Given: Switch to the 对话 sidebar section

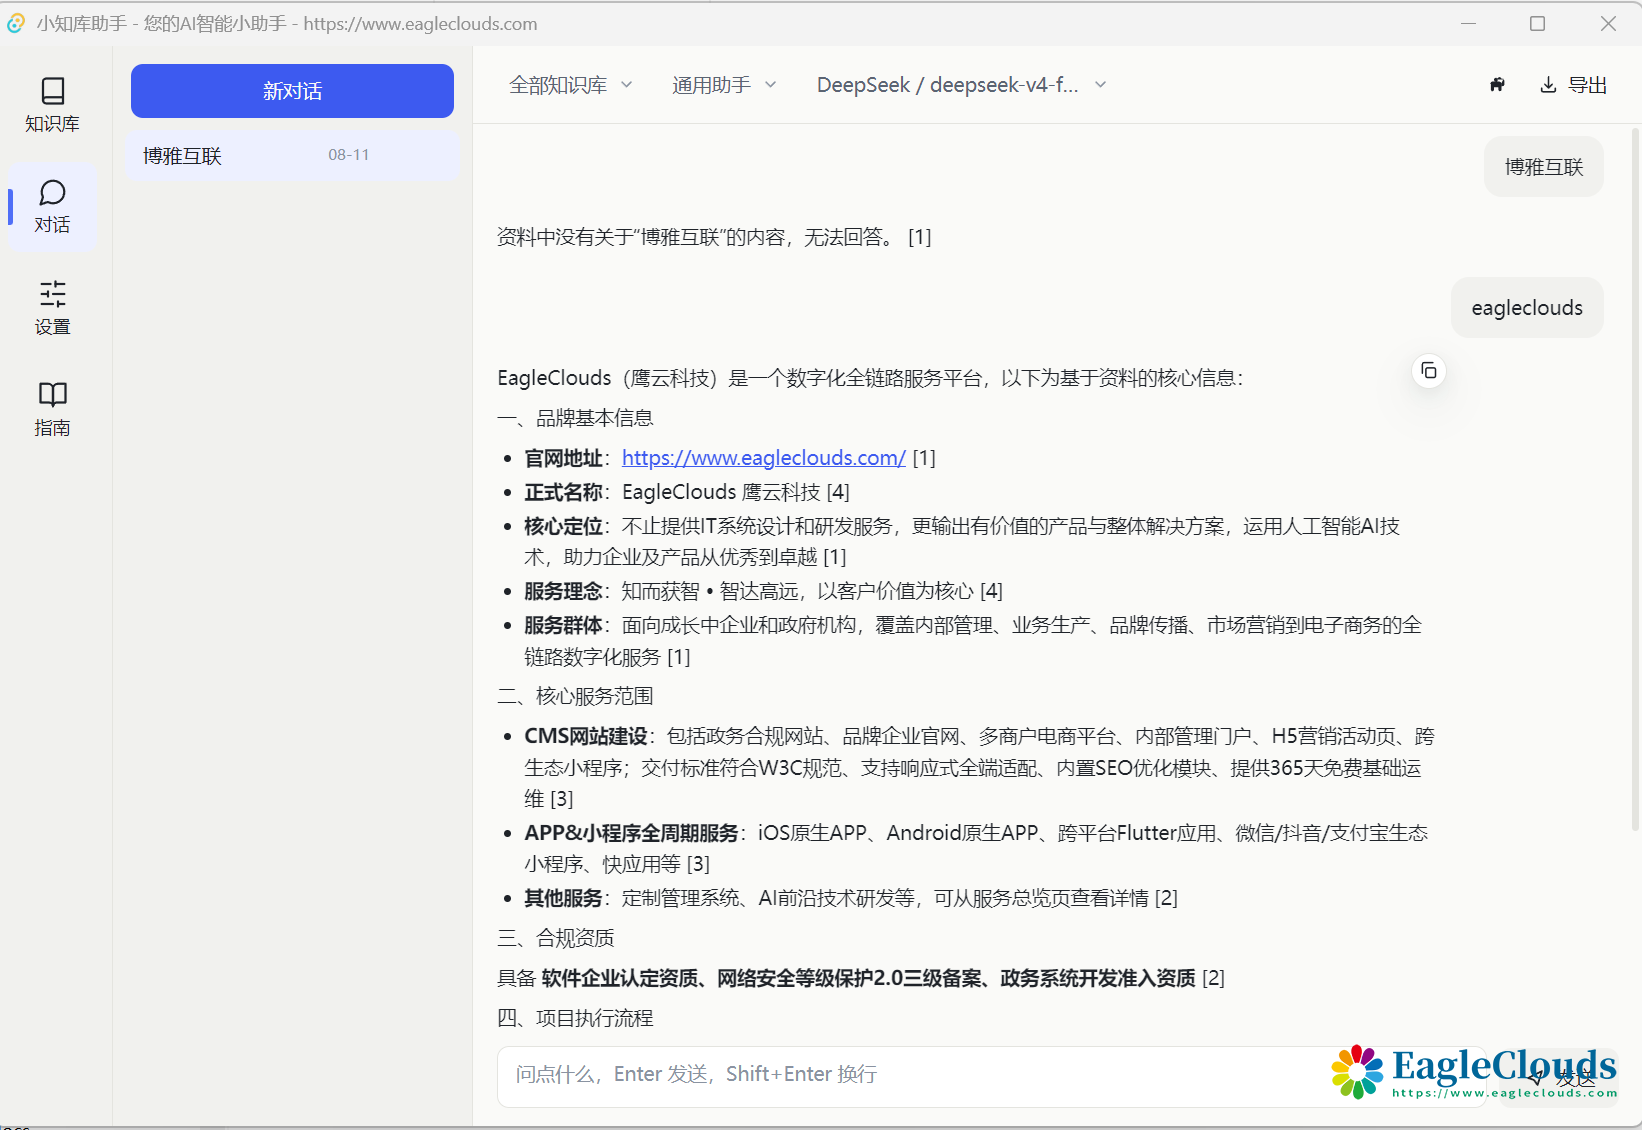Looking at the screenshot, I should (x=52, y=207).
